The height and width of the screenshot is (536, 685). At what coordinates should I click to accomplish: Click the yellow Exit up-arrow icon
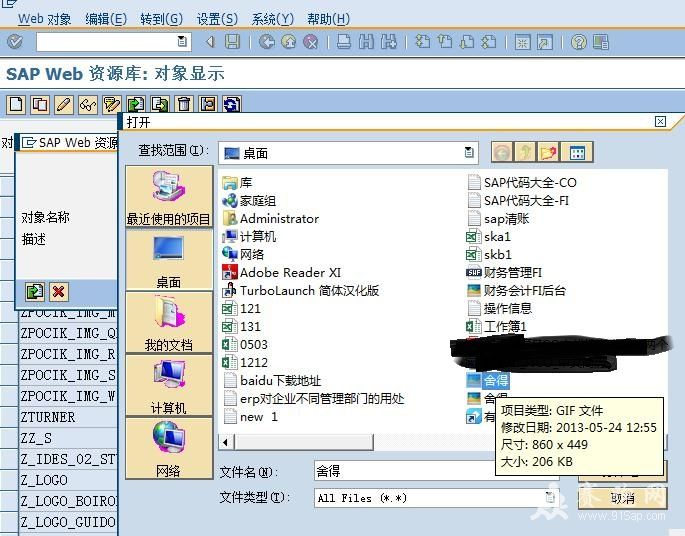click(x=288, y=42)
